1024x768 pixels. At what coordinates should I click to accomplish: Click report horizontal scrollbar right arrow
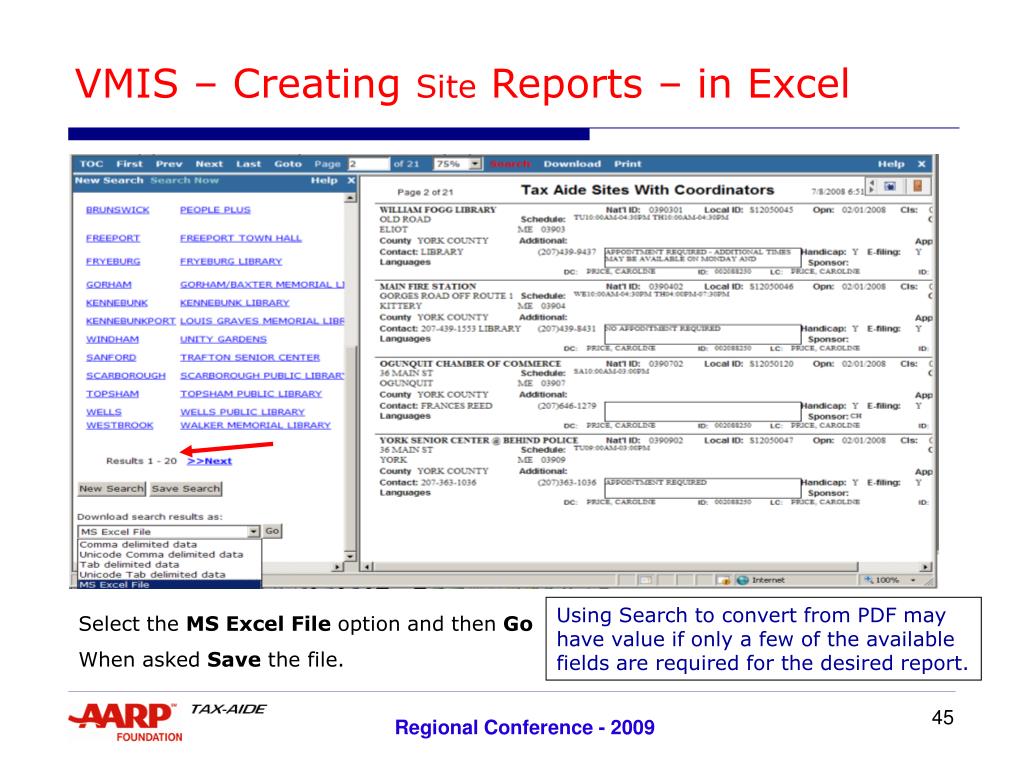click(925, 567)
